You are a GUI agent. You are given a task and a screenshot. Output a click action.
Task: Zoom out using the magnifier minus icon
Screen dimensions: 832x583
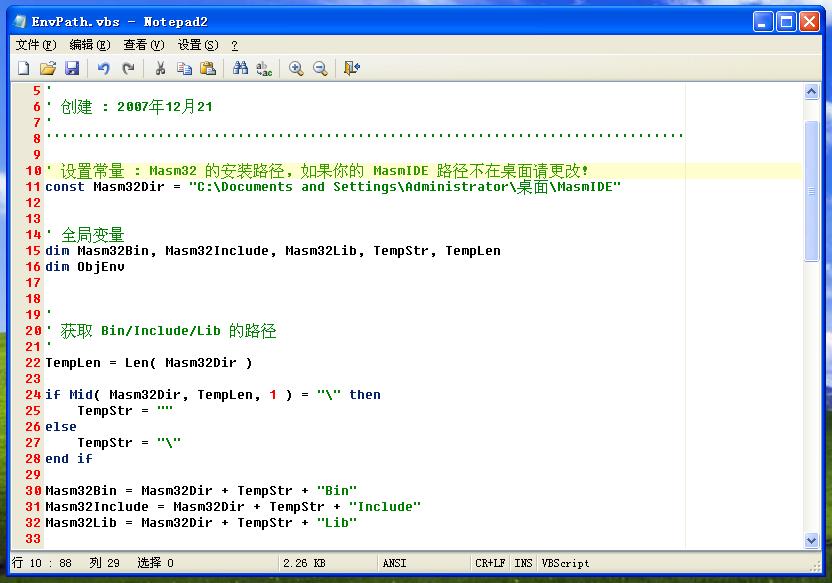point(320,68)
